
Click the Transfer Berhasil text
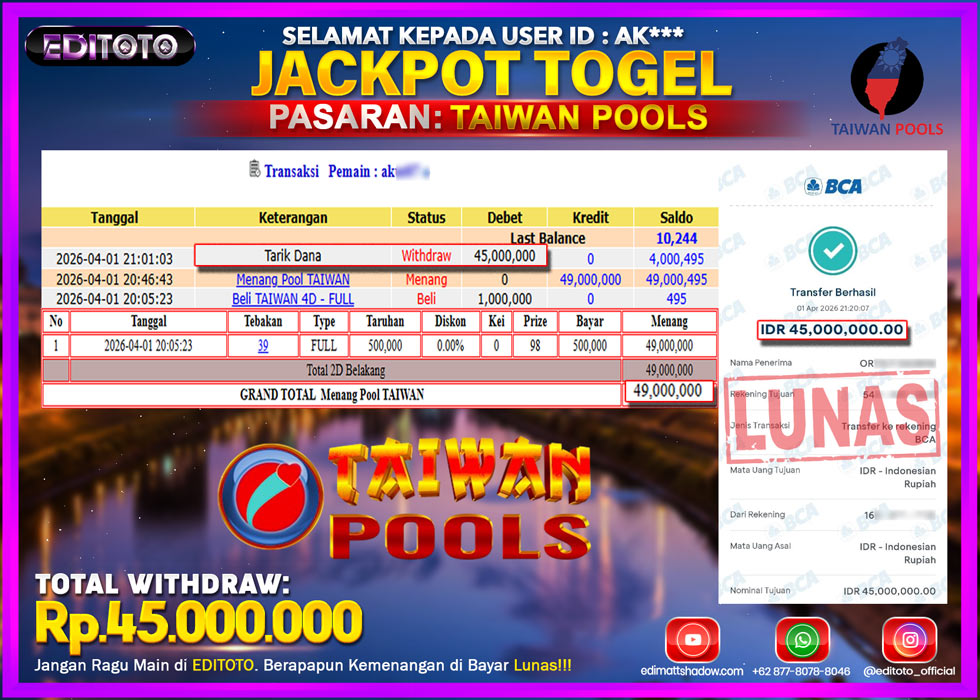[832, 292]
